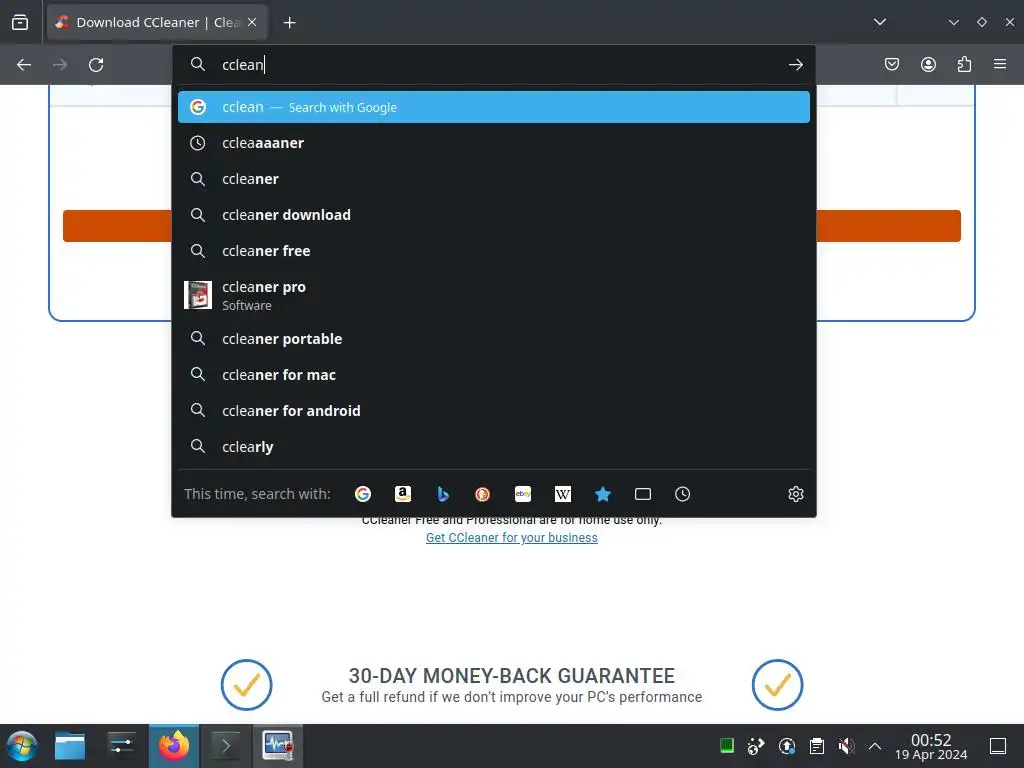Open system settings sliders taskbar icon
Viewport: 1024px width, 768px height.
(x=121, y=746)
